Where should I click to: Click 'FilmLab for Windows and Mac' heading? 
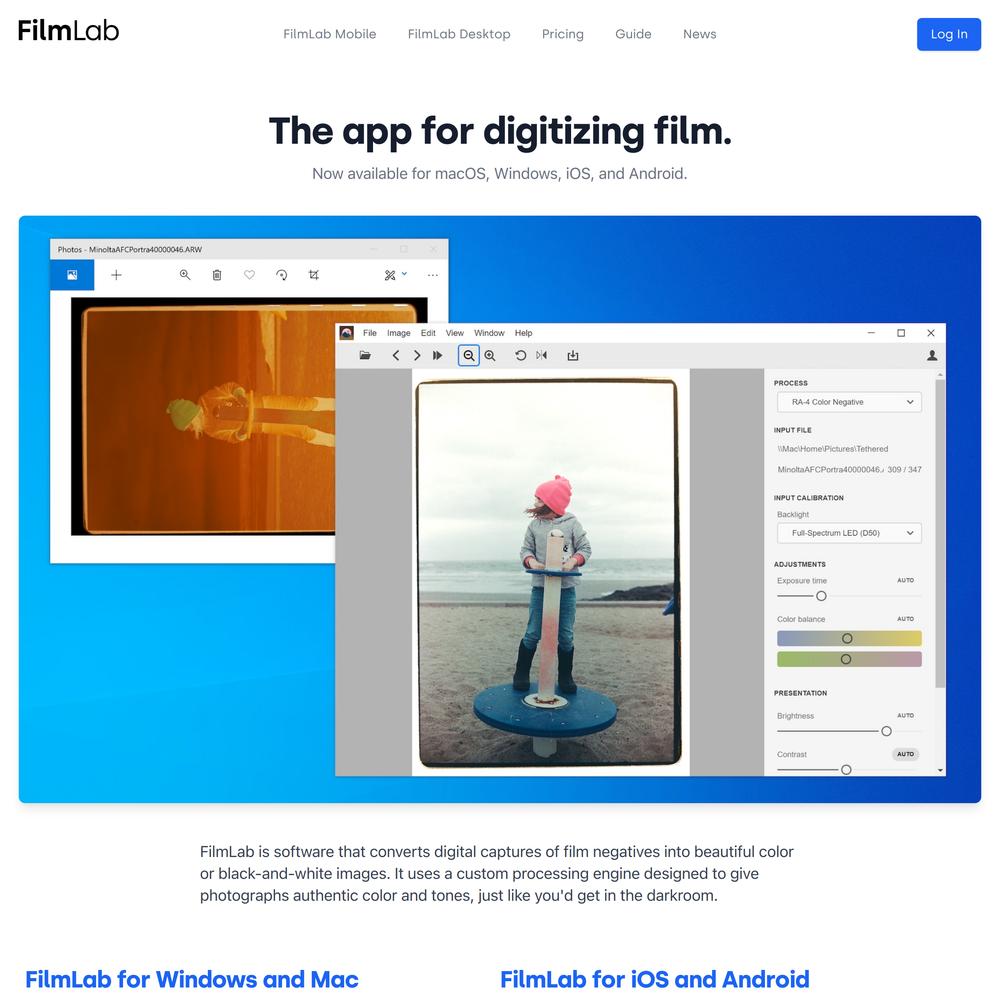click(x=191, y=979)
